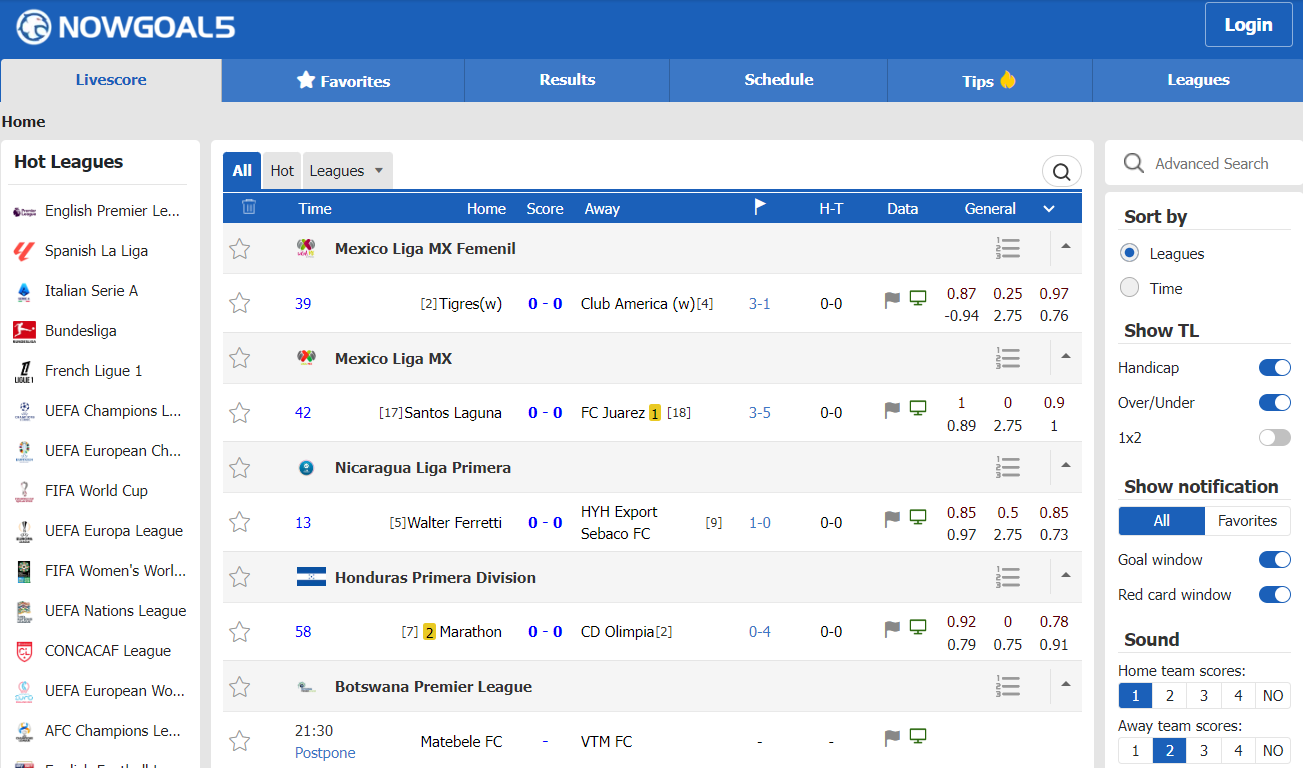Open standings icon for Mexico Liga MX

pos(1007,358)
